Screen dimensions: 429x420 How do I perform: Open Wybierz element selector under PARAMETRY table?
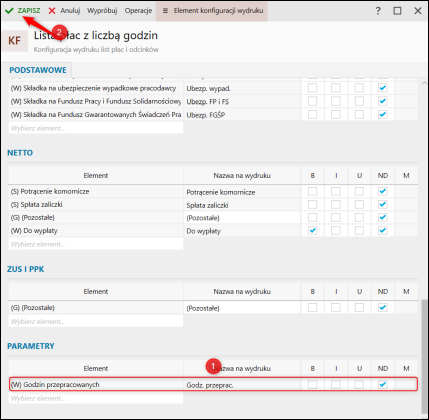coord(96,398)
